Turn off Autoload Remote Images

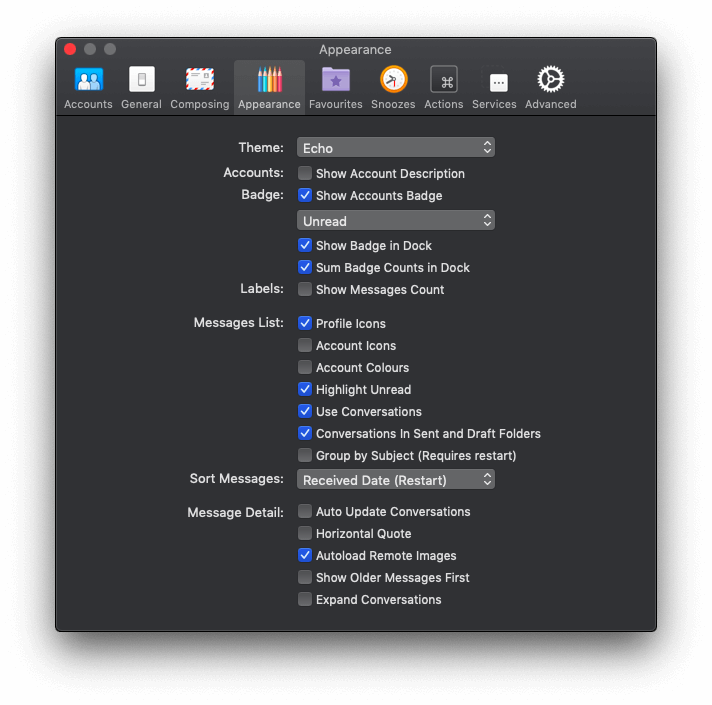pyautogui.click(x=305, y=555)
